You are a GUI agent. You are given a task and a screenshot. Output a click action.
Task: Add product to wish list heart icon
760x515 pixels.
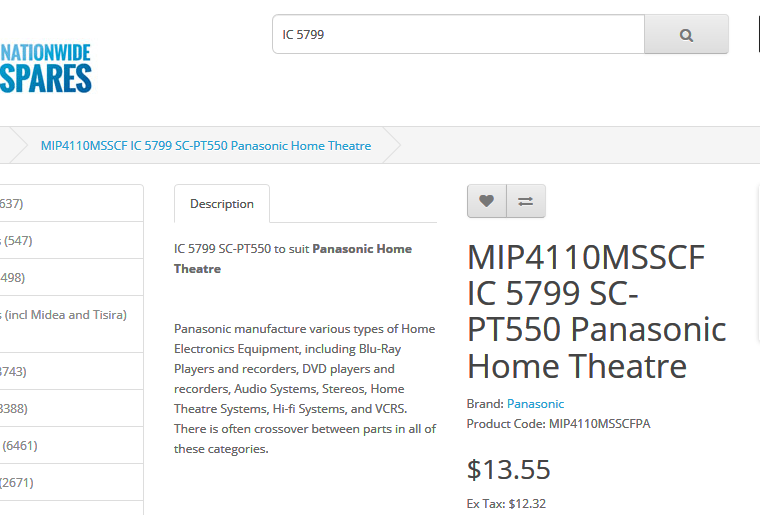(487, 201)
